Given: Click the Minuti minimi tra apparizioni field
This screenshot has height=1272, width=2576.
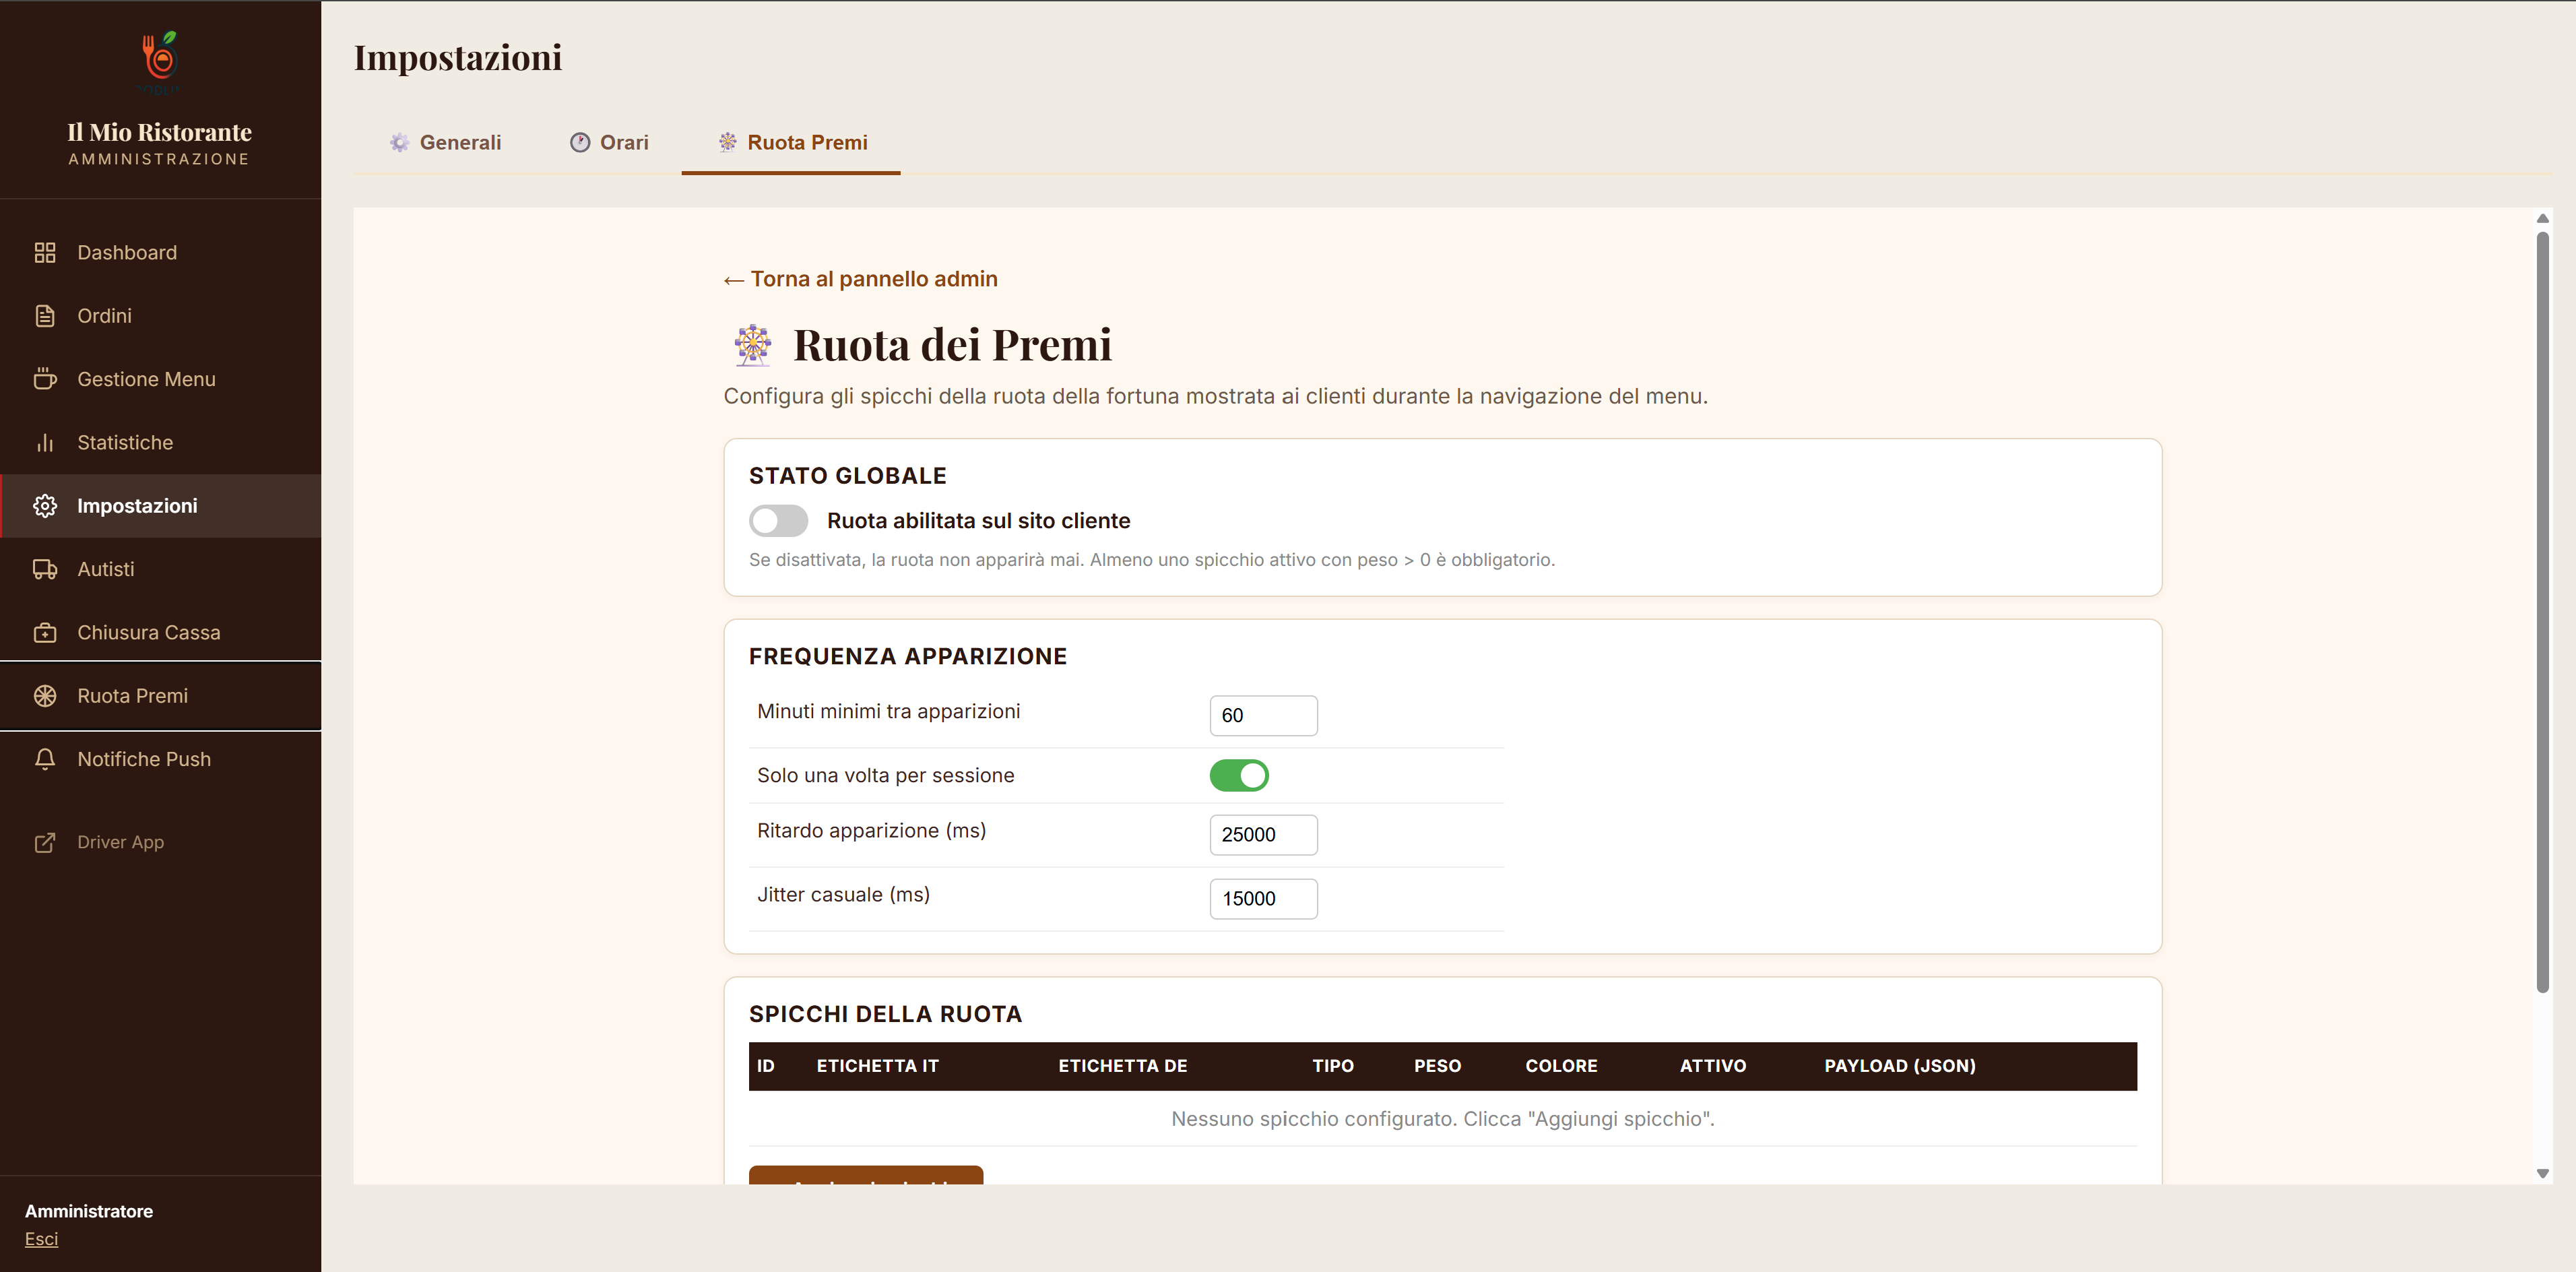Looking at the screenshot, I should coord(1263,716).
